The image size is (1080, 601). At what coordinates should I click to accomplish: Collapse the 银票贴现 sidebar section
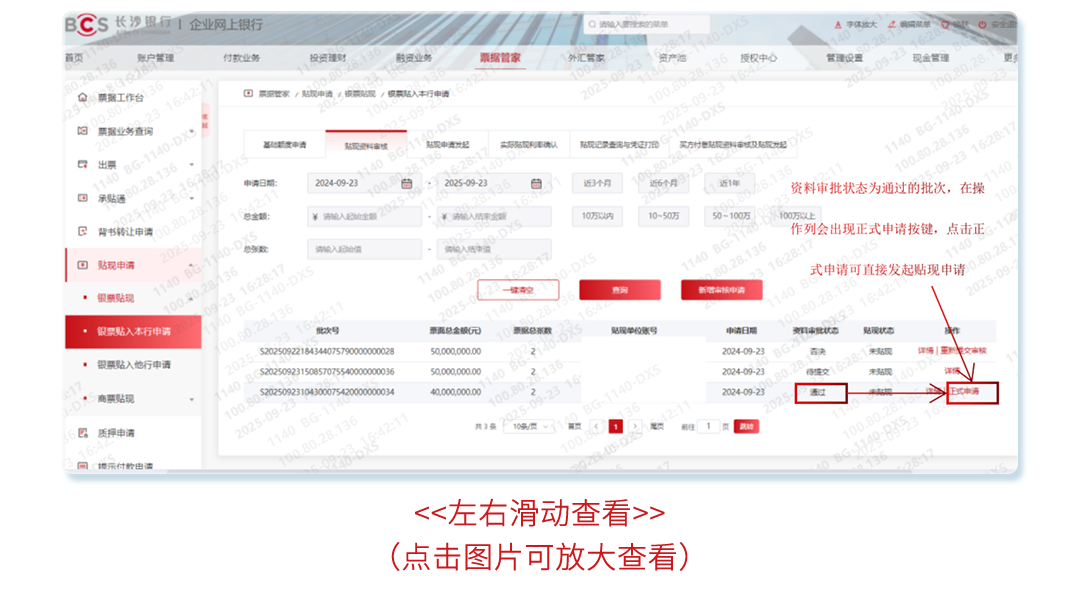point(192,298)
